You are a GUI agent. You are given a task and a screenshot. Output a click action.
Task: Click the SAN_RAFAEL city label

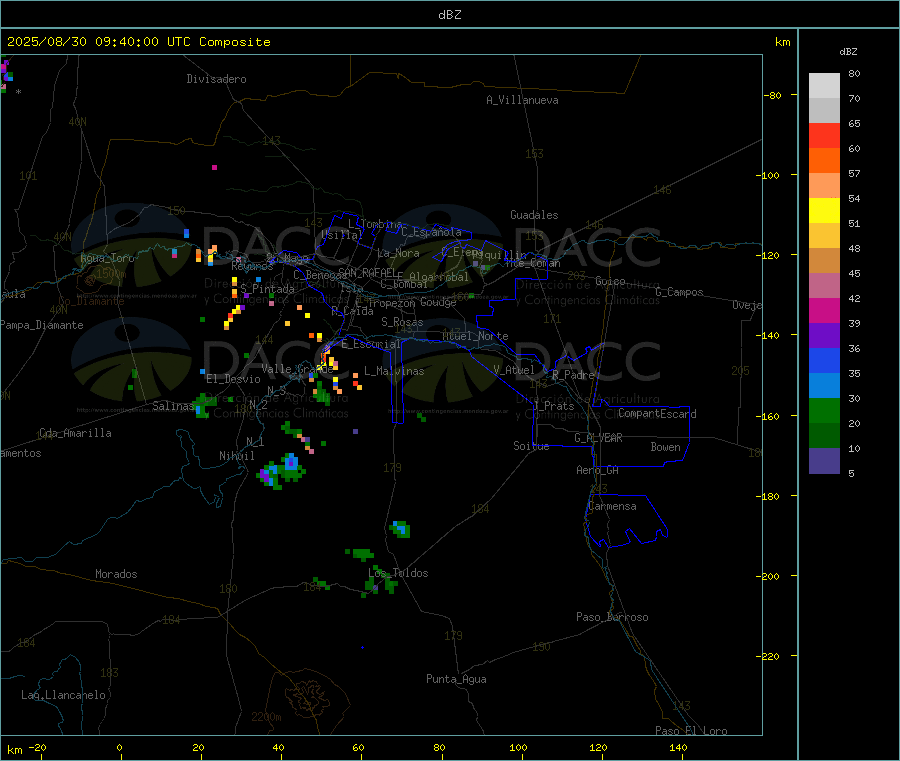367,272
